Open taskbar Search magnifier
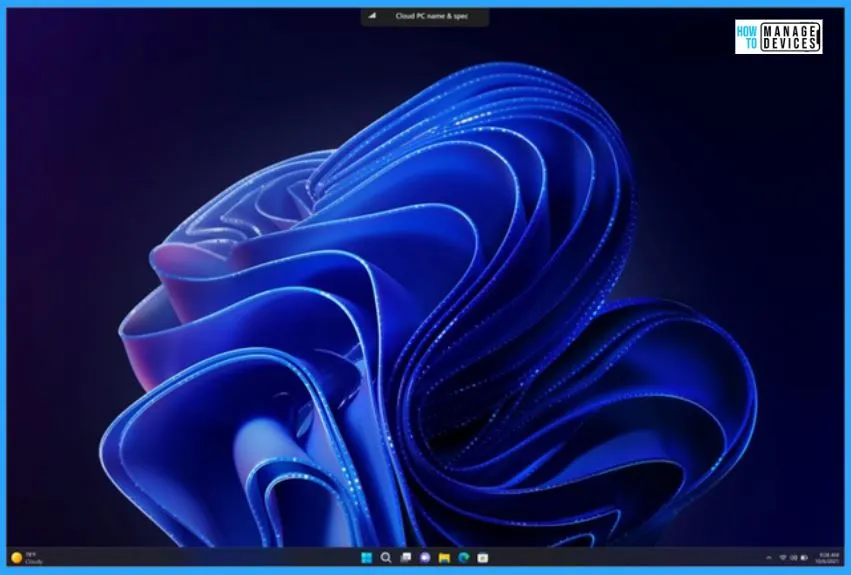This screenshot has height=575, width=851. click(386, 558)
